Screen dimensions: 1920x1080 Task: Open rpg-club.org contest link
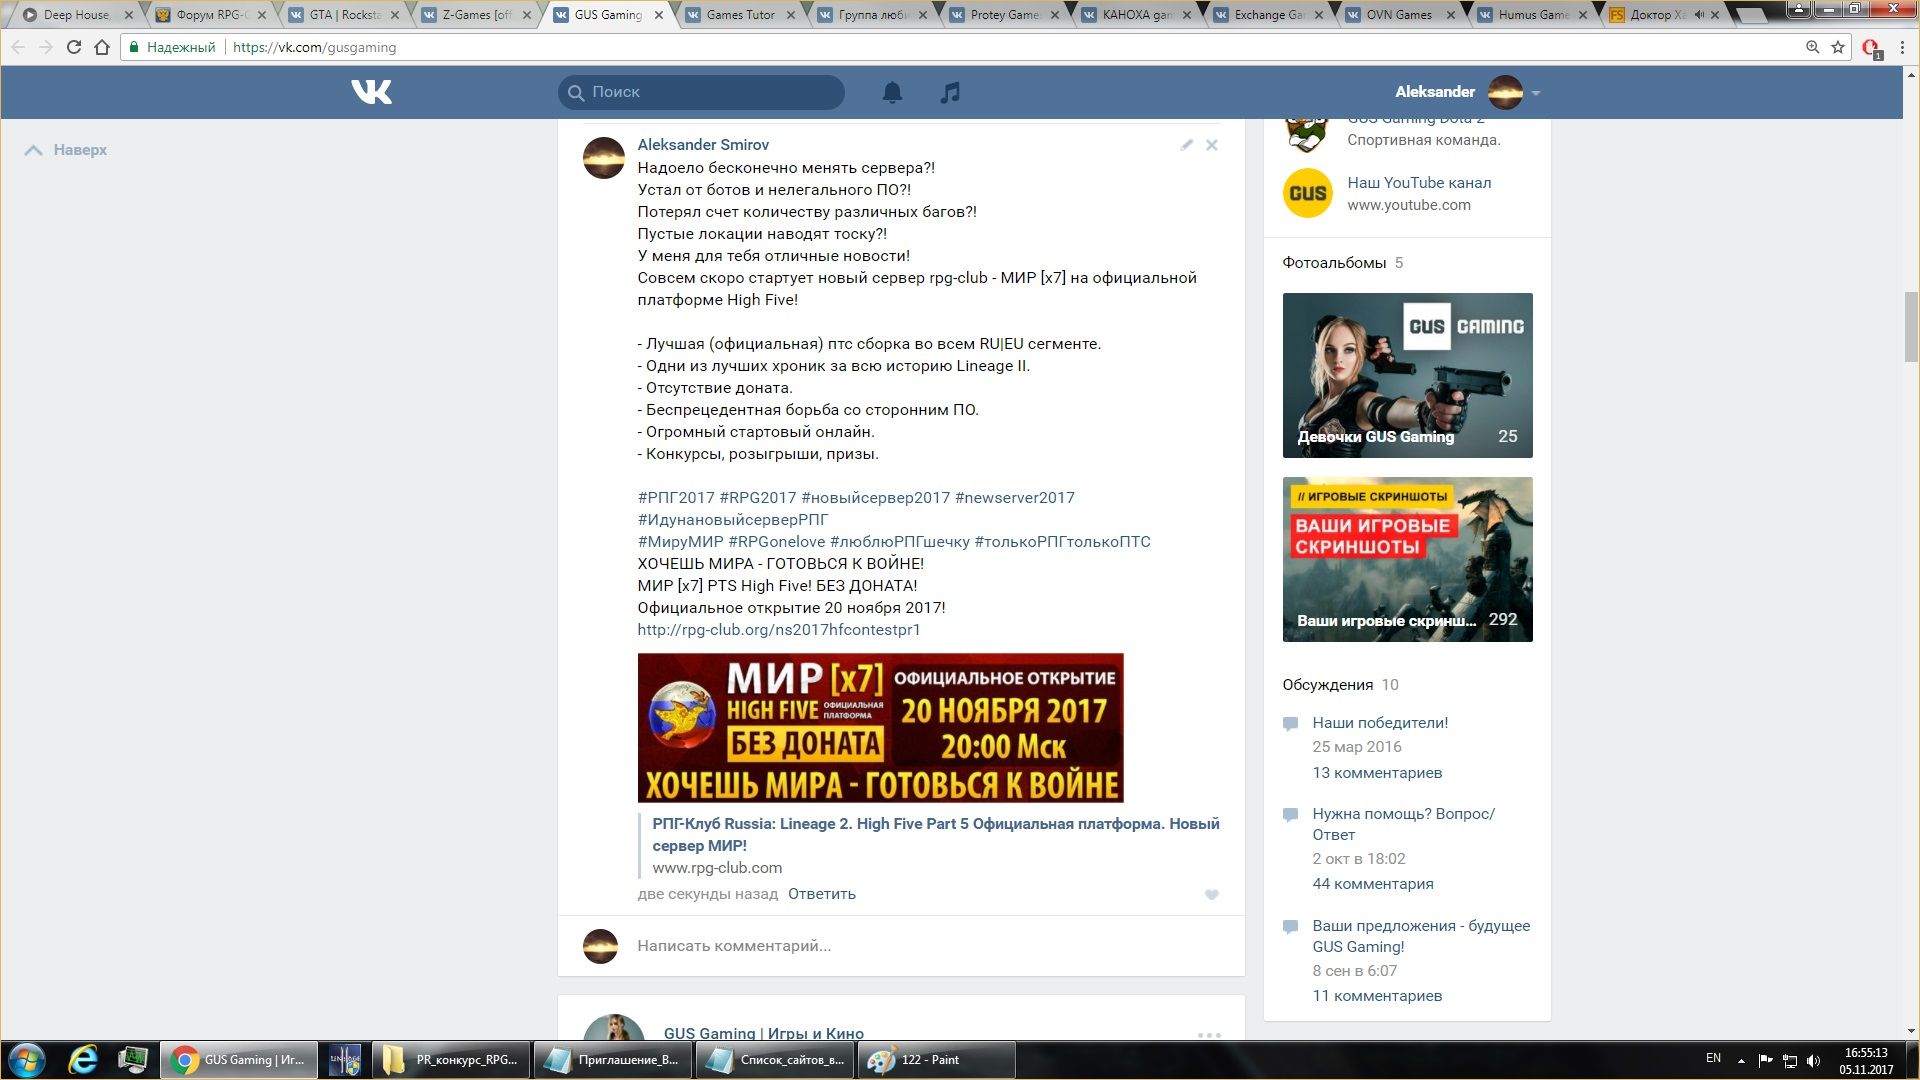pos(778,630)
